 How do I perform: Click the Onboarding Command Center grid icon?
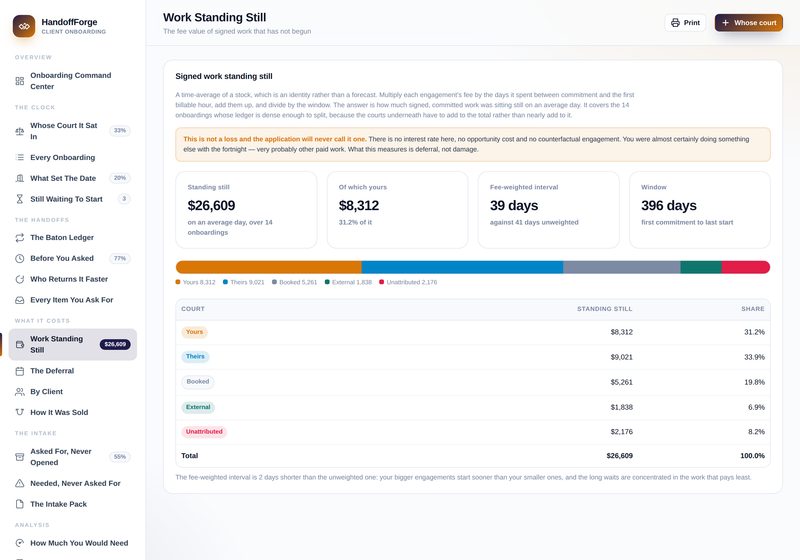click(x=19, y=81)
